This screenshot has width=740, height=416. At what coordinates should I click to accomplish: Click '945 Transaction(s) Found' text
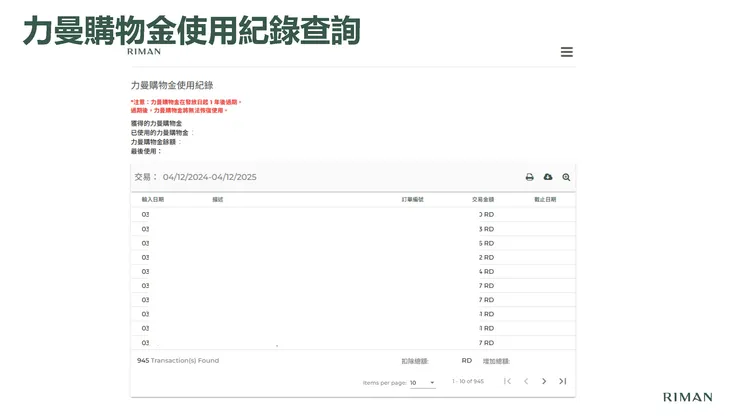click(x=178, y=360)
